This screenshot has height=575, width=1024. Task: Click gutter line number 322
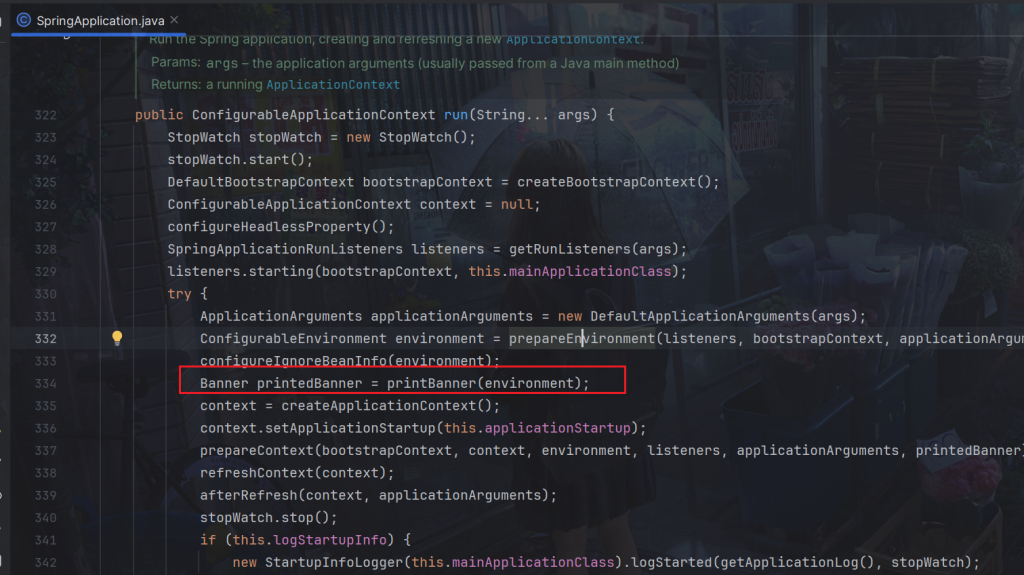click(45, 115)
